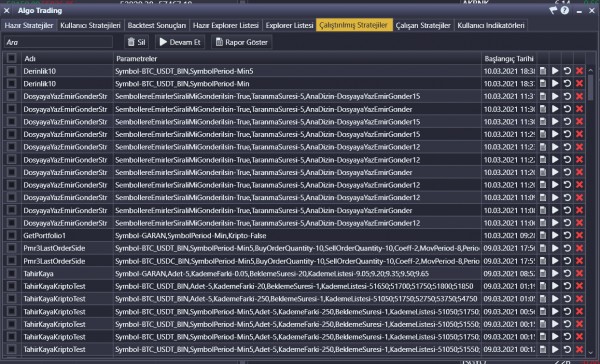Click the vertical scrollbar thumb of strategy list
600x364 pixels.
point(591,87)
